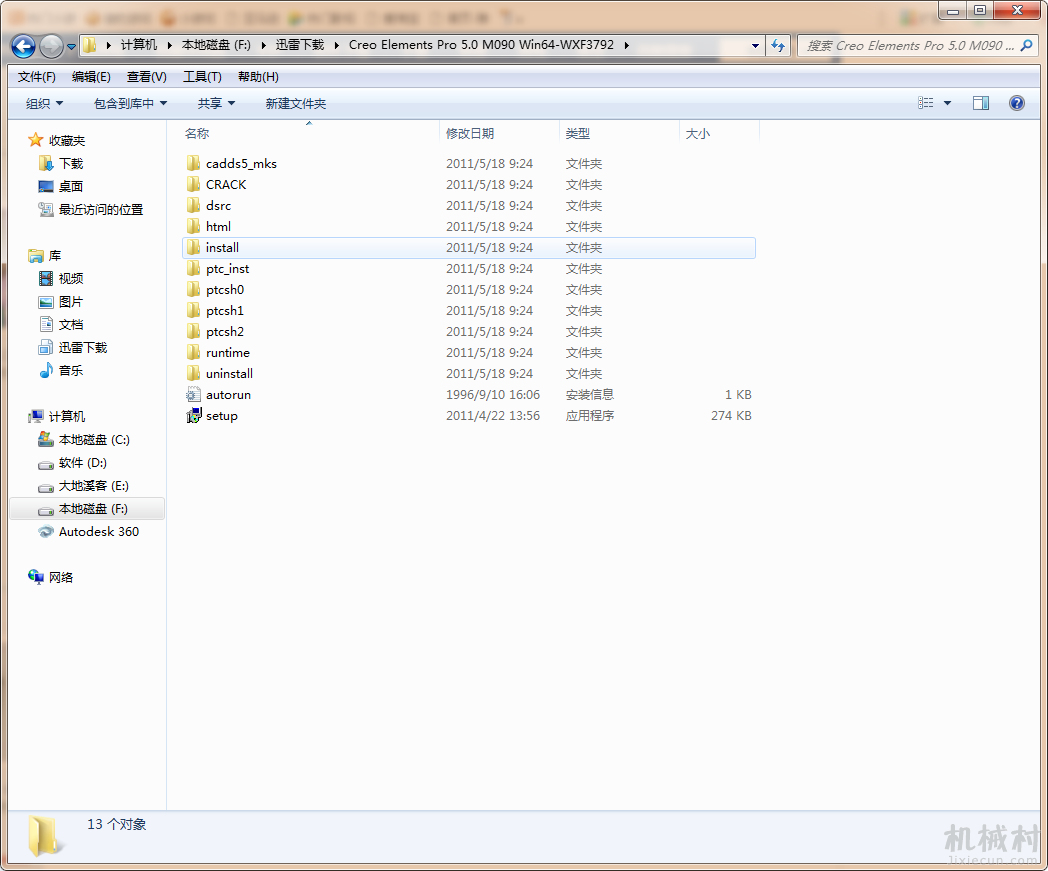The height and width of the screenshot is (871, 1048).
Task: Open the 编辑(E) menu
Action: [91, 77]
